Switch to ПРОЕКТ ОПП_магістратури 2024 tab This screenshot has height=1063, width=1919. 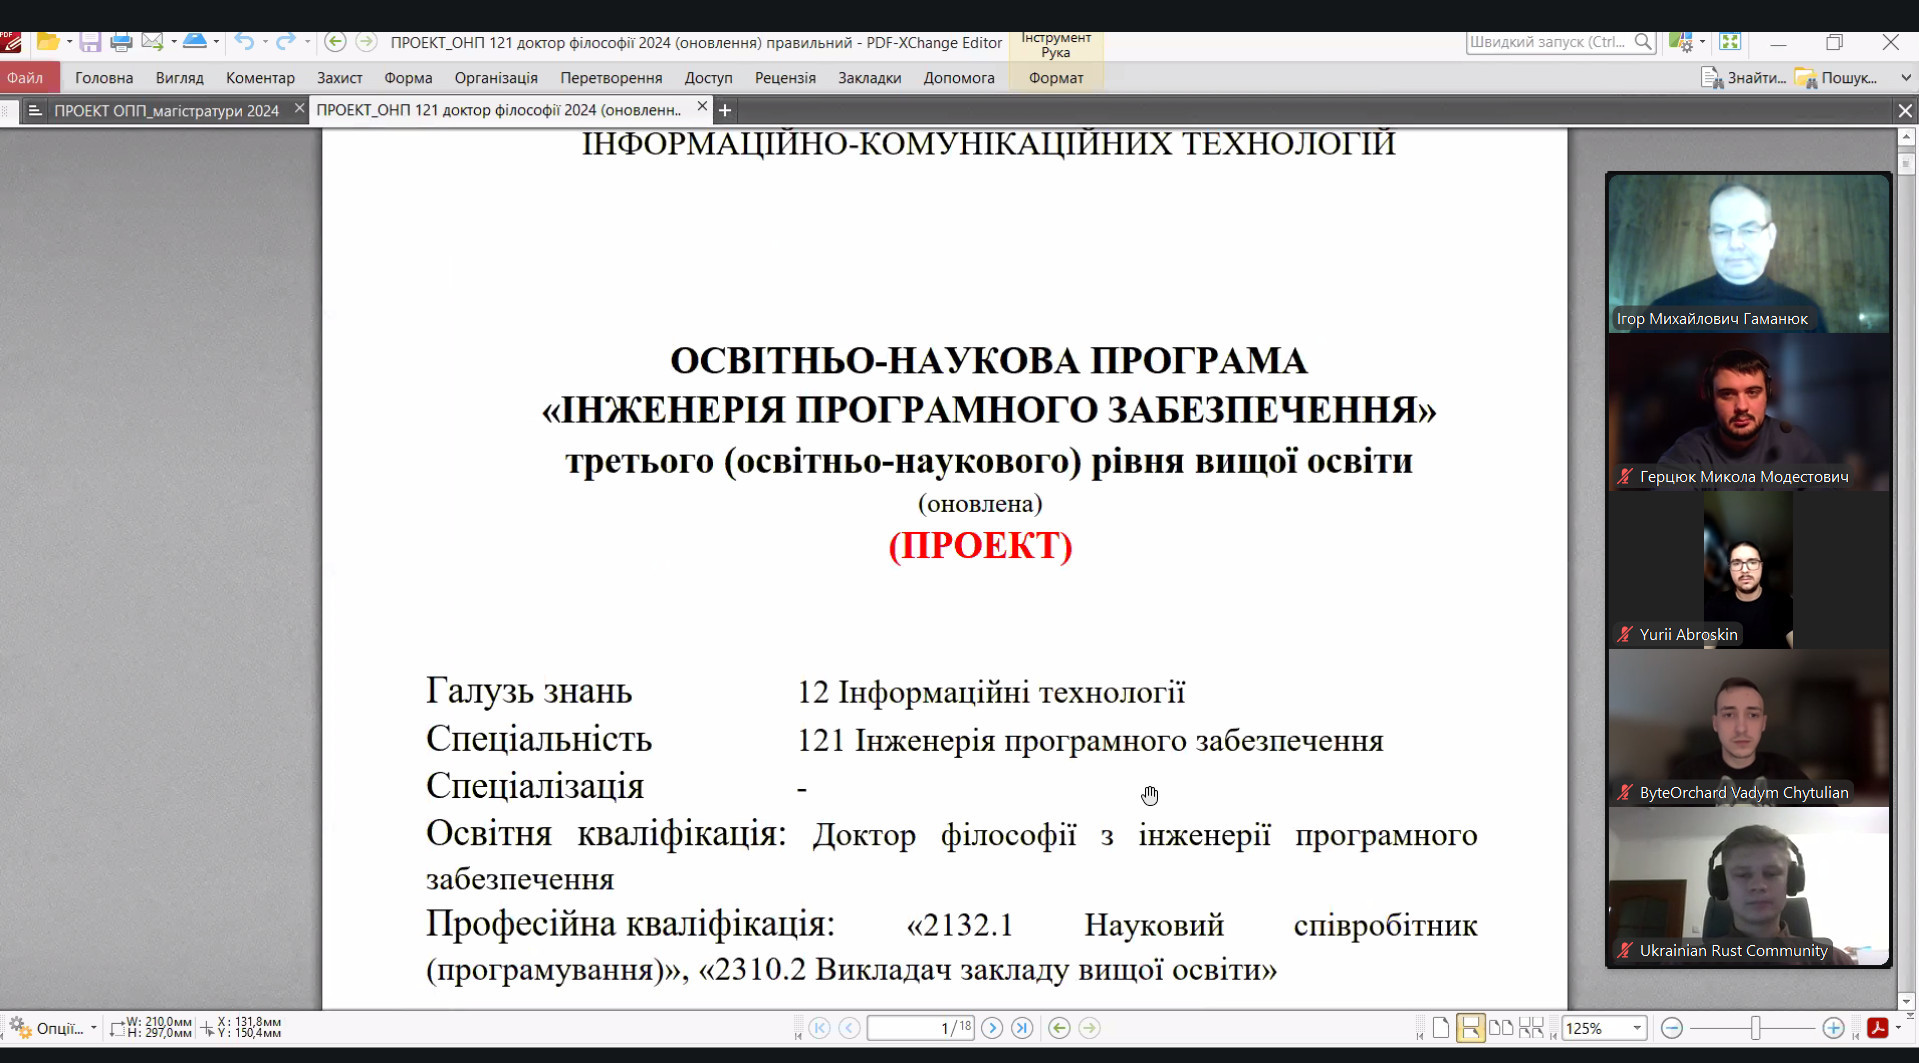pyautogui.click(x=166, y=111)
